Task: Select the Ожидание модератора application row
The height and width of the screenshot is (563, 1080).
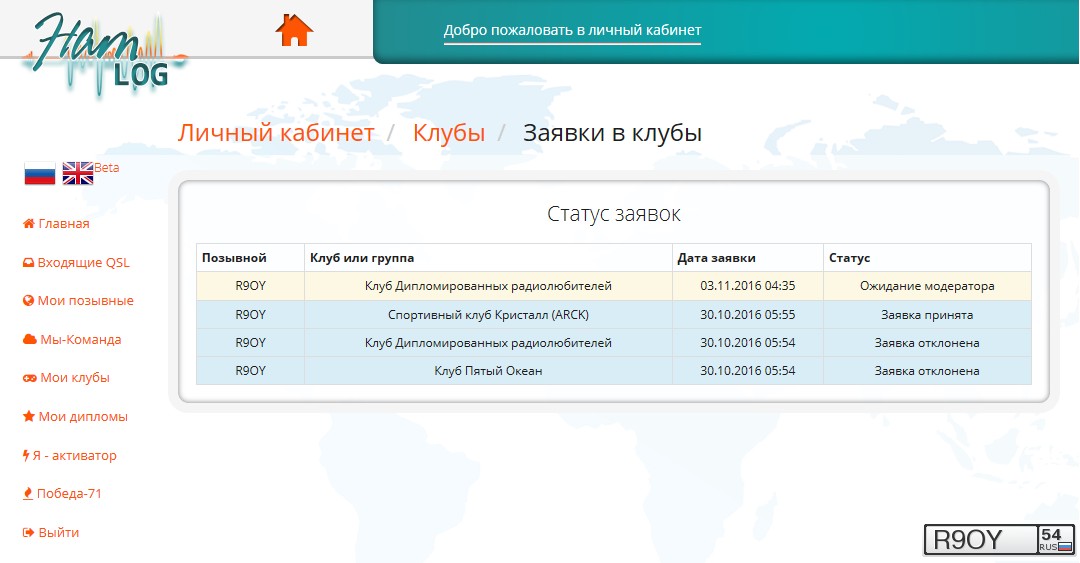Action: click(613, 286)
